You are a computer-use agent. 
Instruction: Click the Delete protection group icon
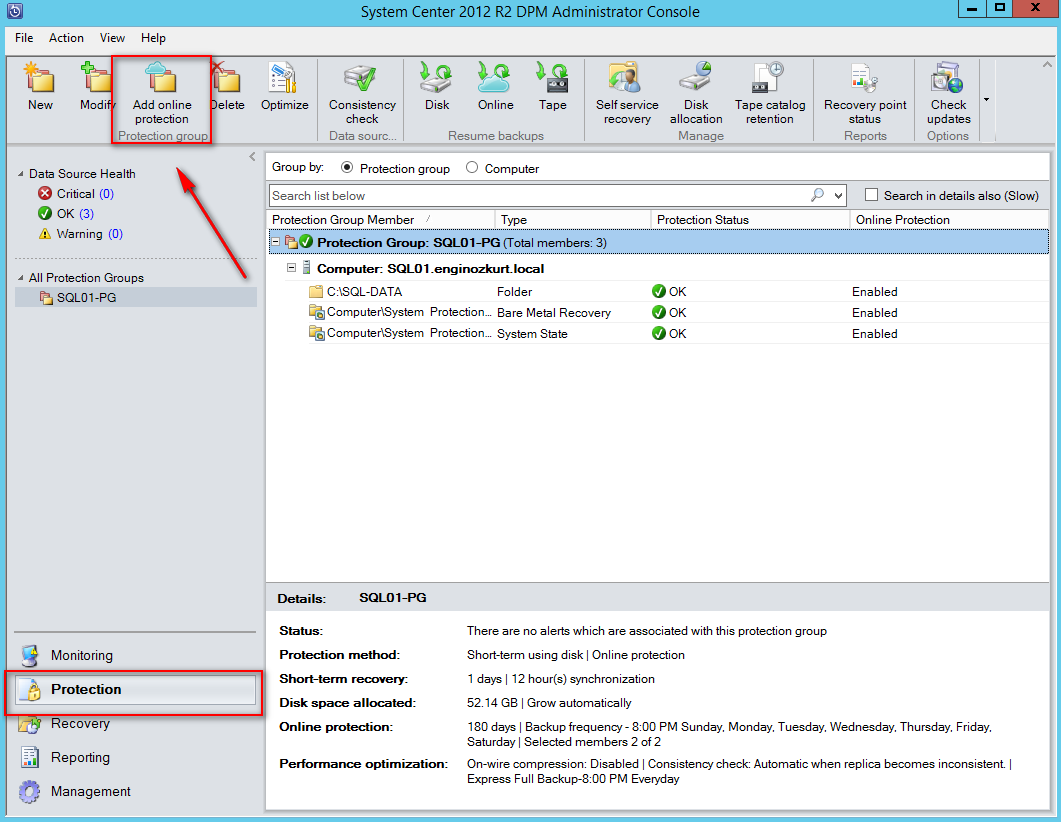point(227,78)
